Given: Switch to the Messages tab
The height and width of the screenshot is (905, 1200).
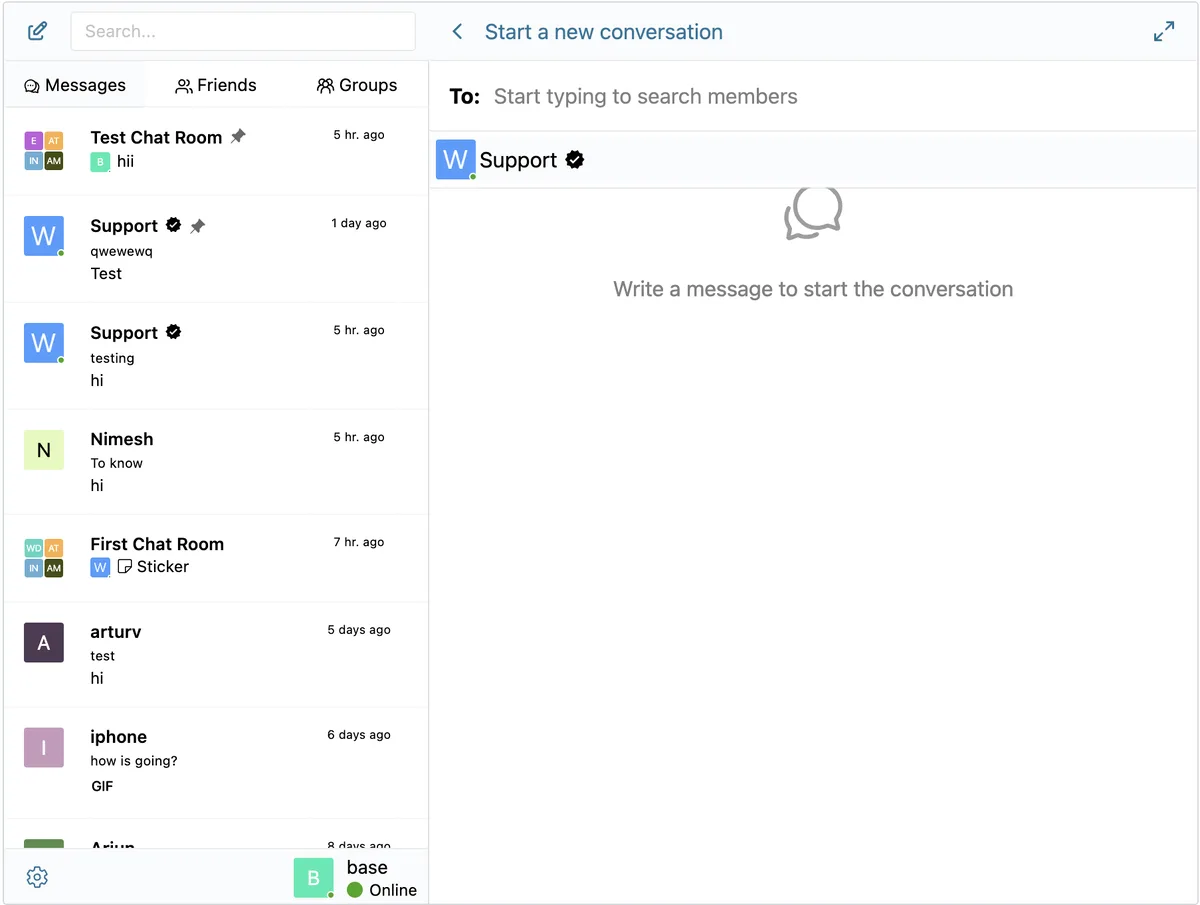Looking at the screenshot, I should [75, 85].
